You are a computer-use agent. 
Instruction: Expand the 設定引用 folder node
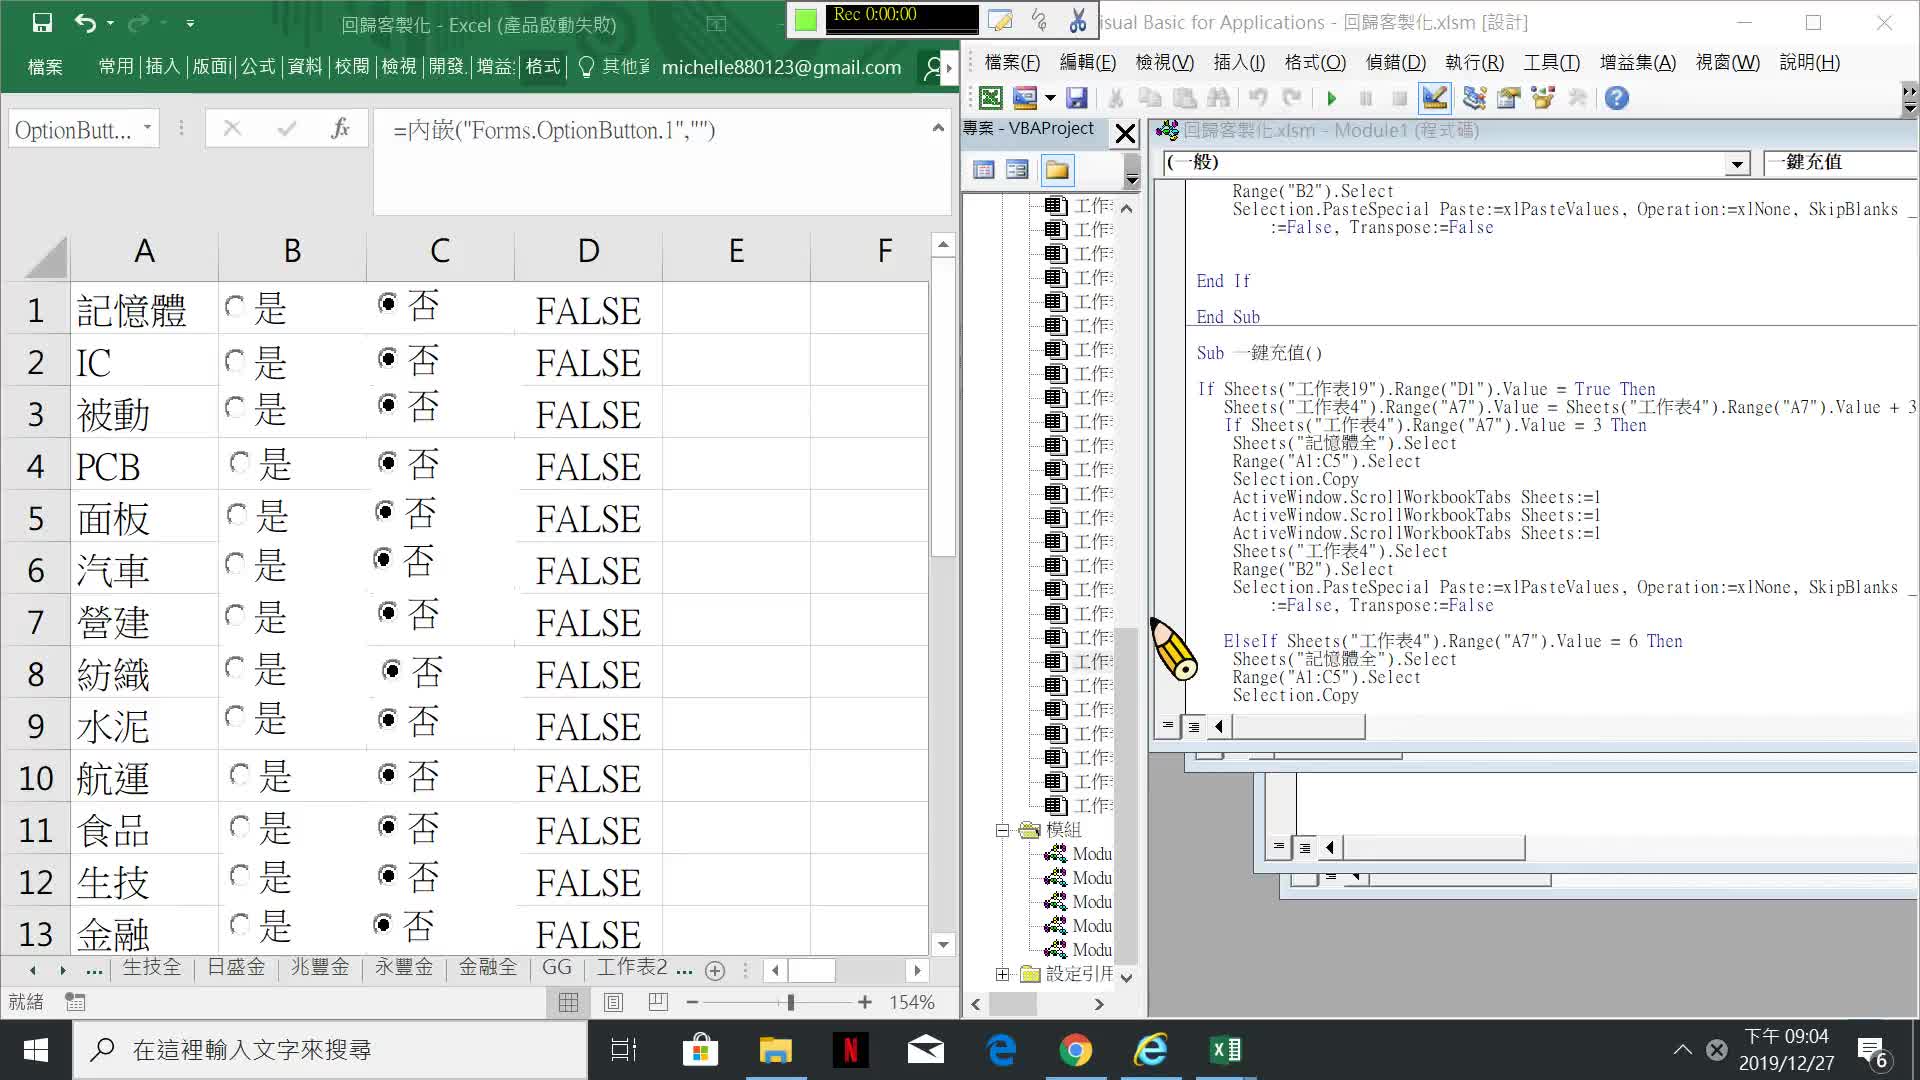coord(1002,974)
